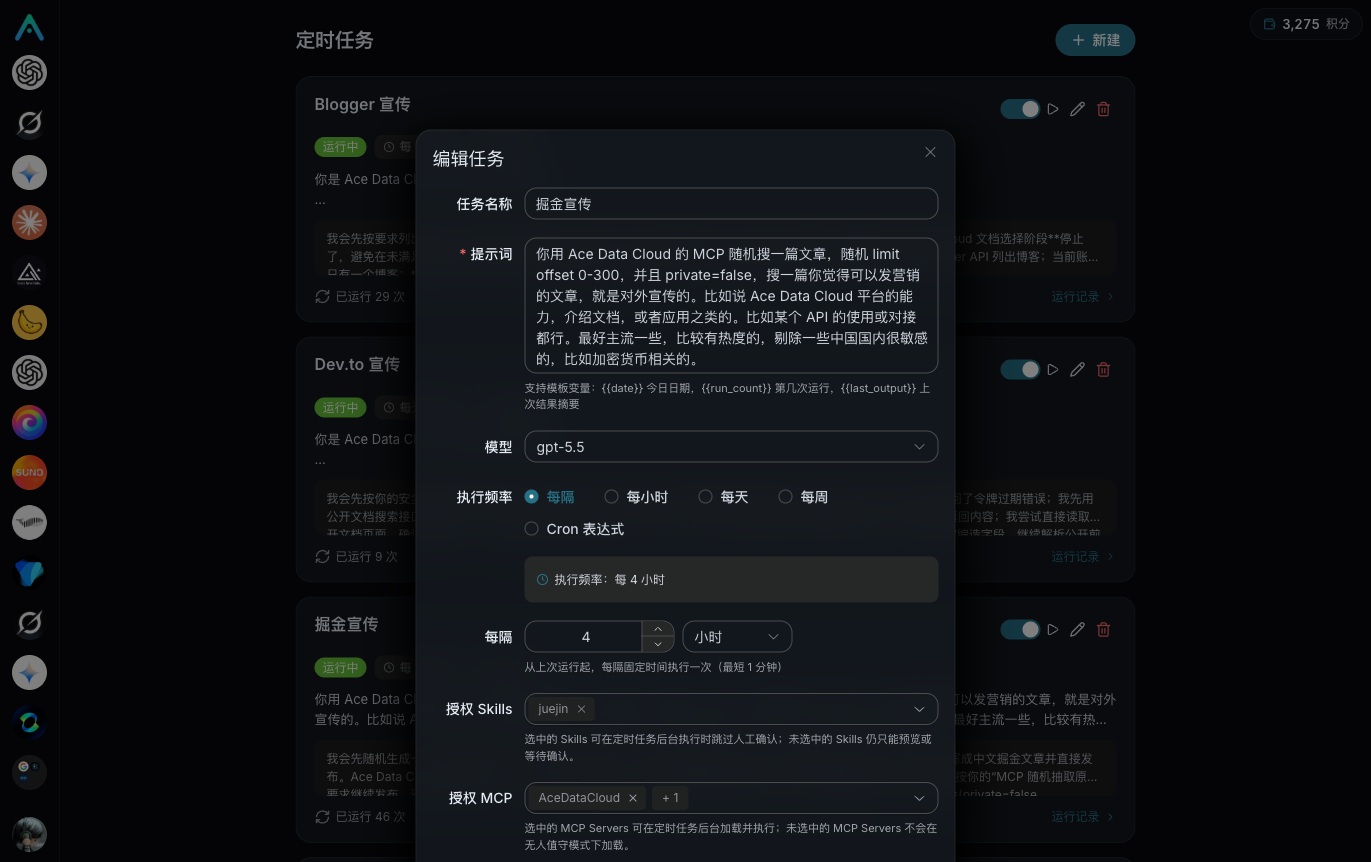Open Gemini star icon above the Claude icon
The height and width of the screenshot is (862, 1371).
[x=29, y=173]
